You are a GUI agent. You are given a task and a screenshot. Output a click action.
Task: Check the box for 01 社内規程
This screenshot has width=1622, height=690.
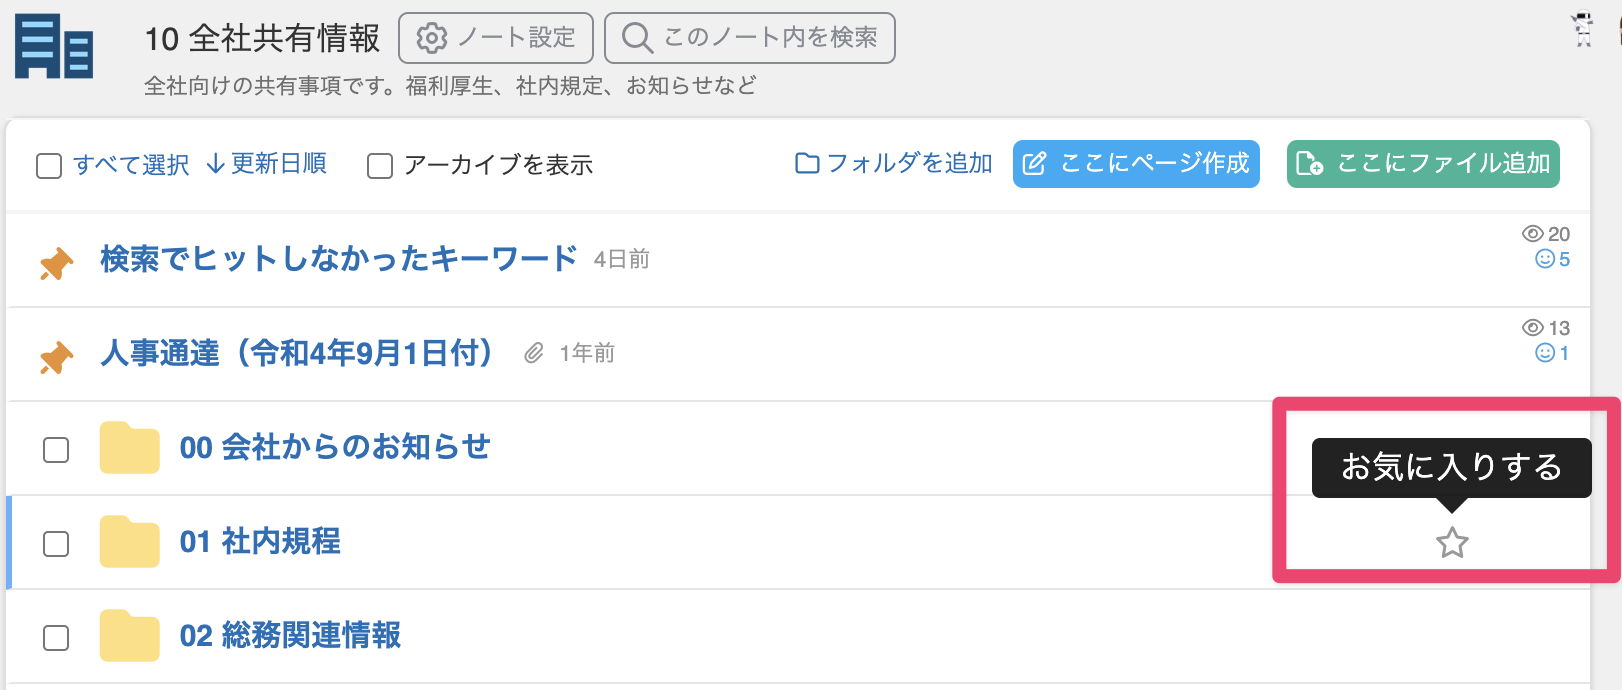(56, 544)
